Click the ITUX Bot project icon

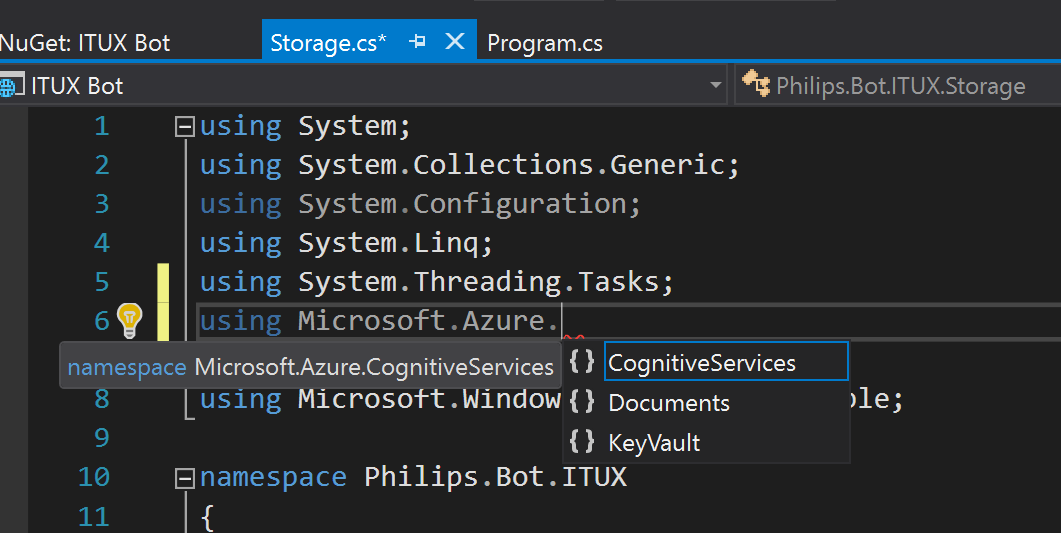click(x=8, y=87)
